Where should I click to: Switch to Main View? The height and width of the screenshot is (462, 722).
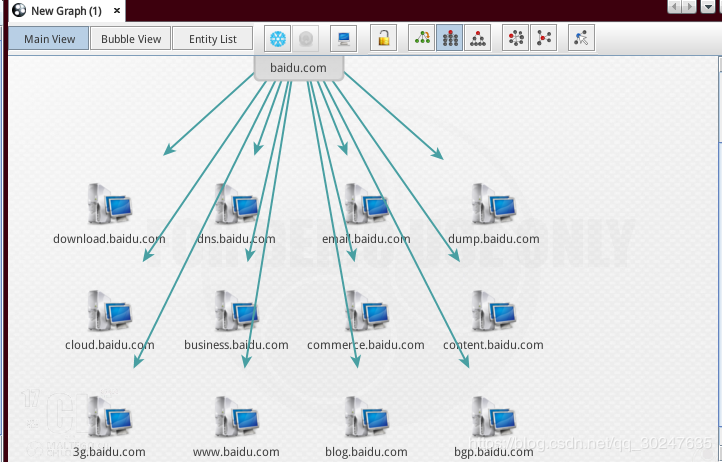(49, 39)
